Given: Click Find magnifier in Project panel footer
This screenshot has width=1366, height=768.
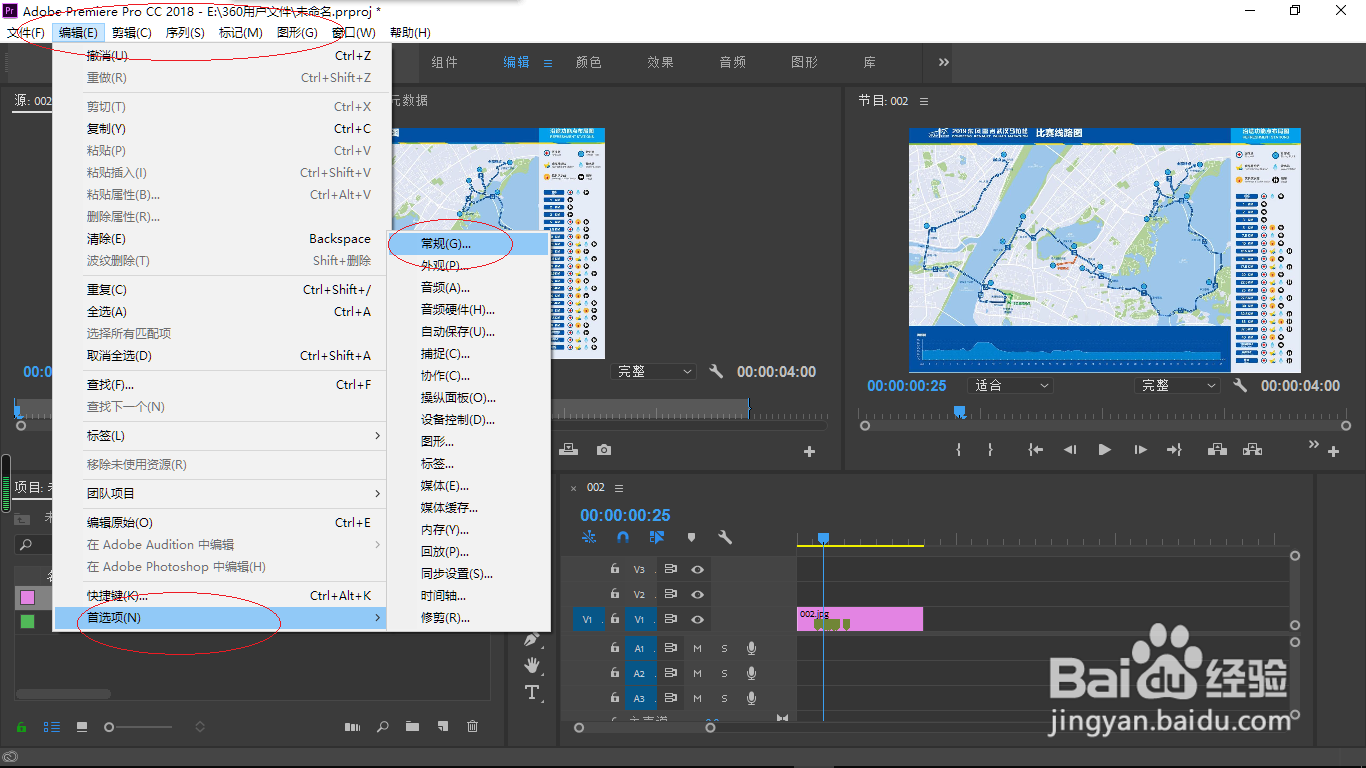Looking at the screenshot, I should click(x=383, y=727).
